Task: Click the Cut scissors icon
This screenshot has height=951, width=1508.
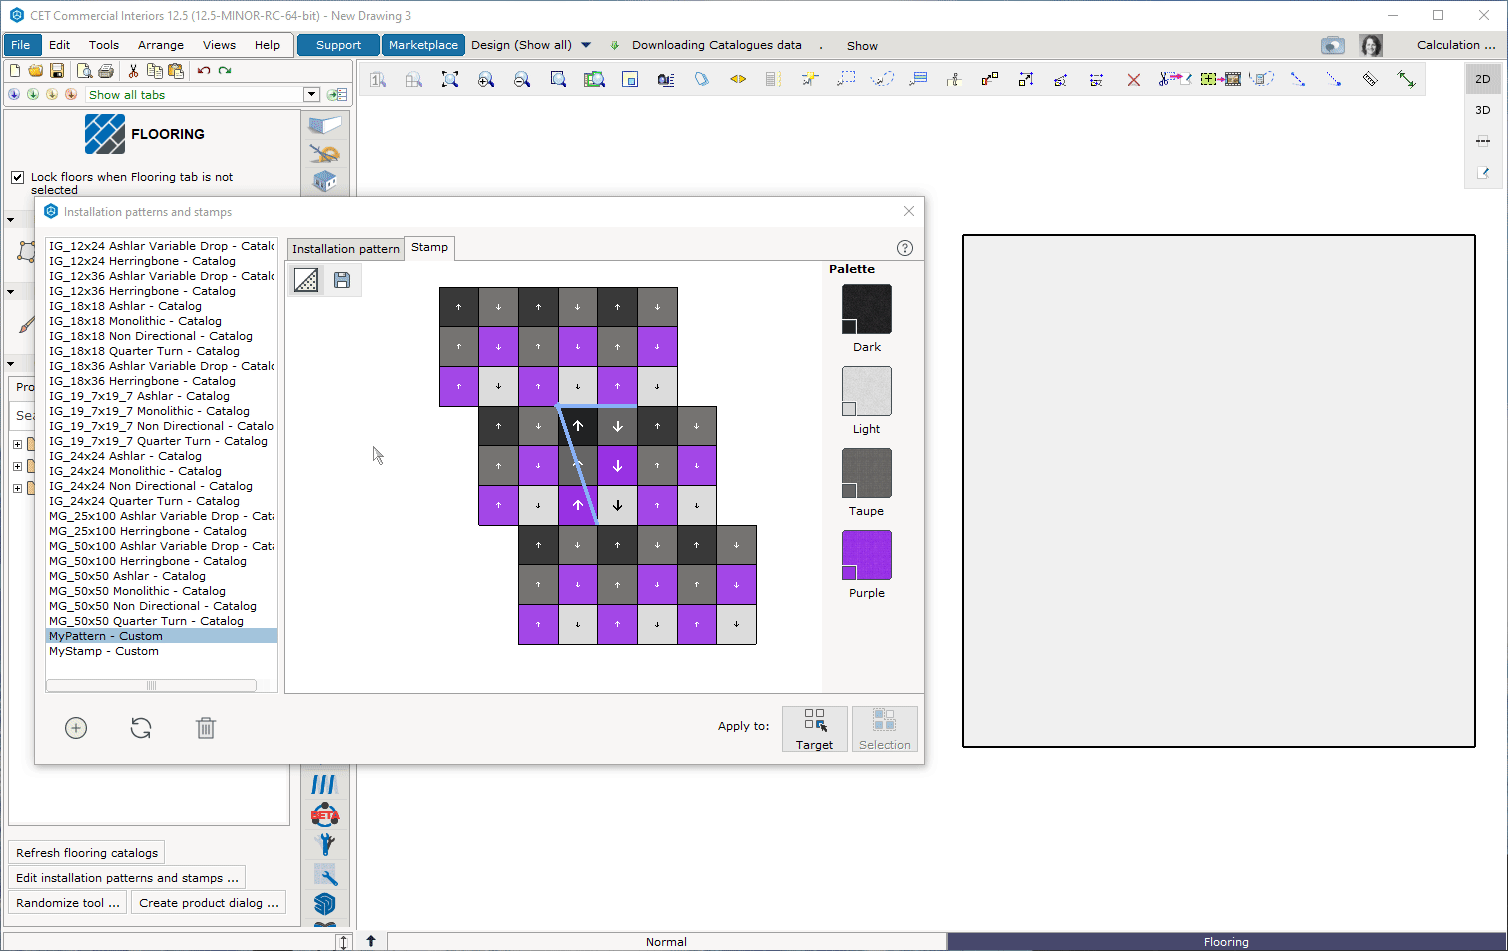Action: (133, 71)
